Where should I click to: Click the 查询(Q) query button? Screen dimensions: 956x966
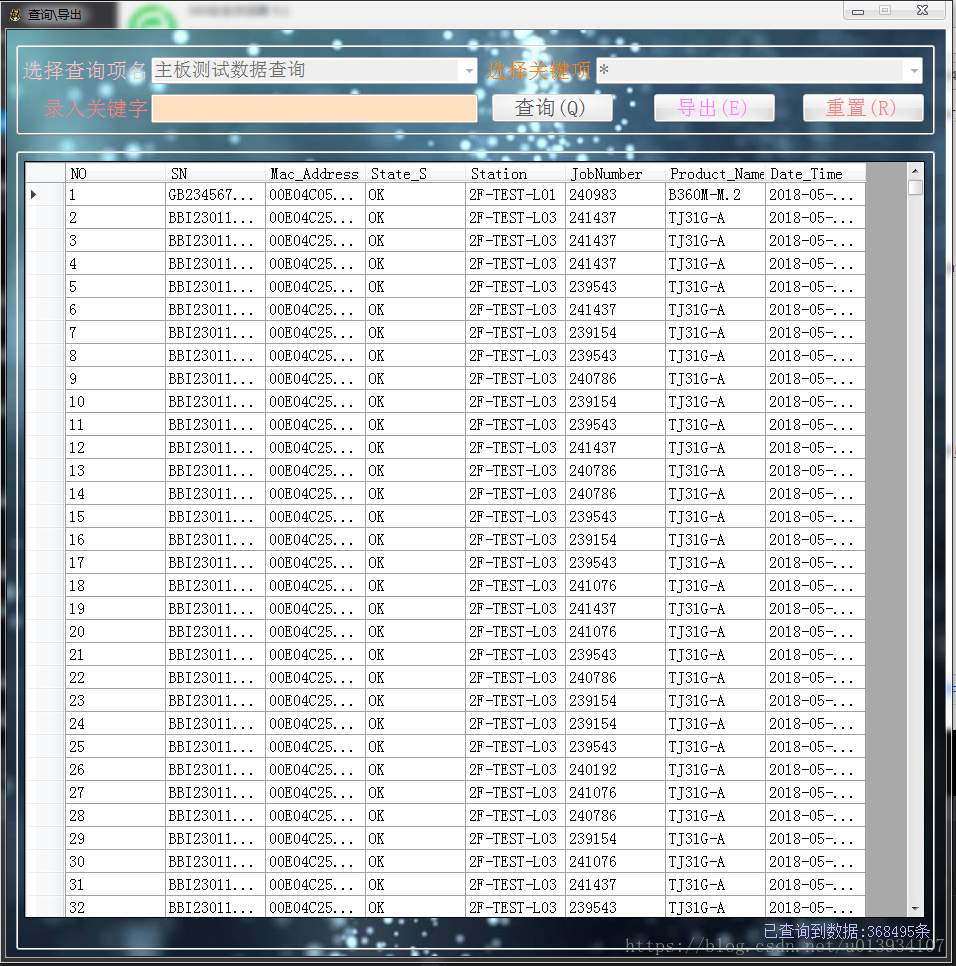point(552,108)
